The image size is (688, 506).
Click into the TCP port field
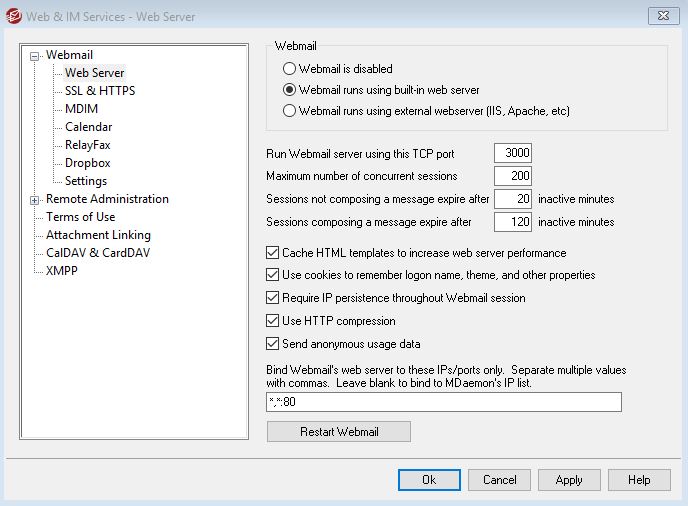point(512,153)
